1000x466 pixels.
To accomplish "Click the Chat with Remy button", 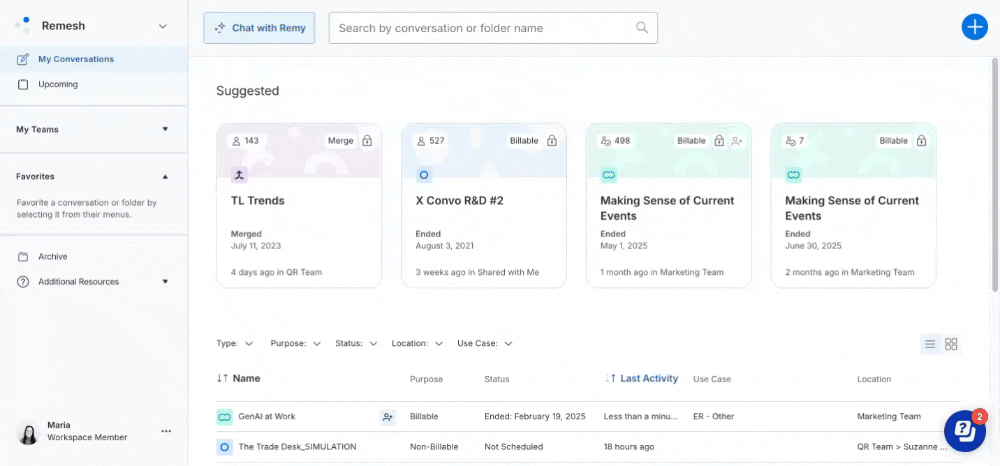I will click(x=260, y=28).
